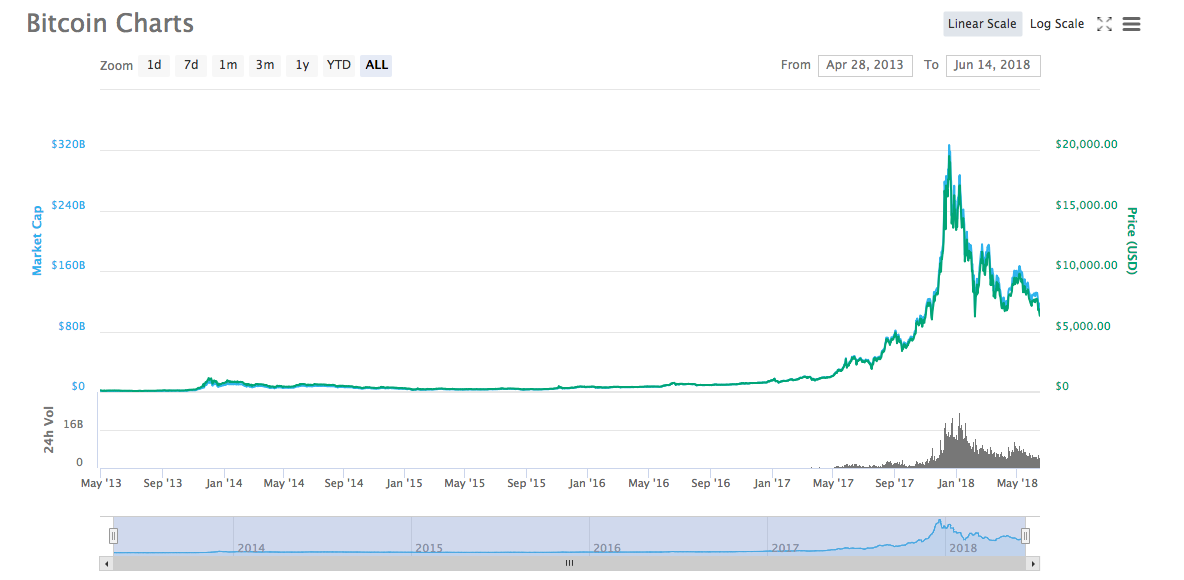Click the Bitcoin Charts title

pos(110,23)
